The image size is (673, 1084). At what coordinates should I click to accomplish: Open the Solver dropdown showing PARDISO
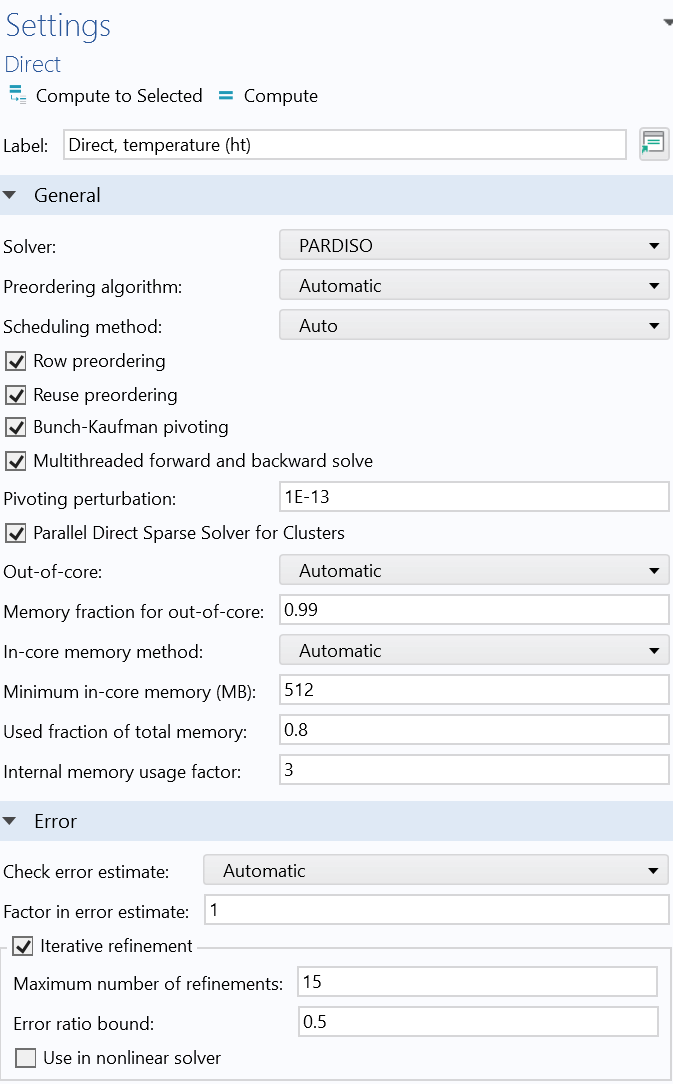point(474,245)
